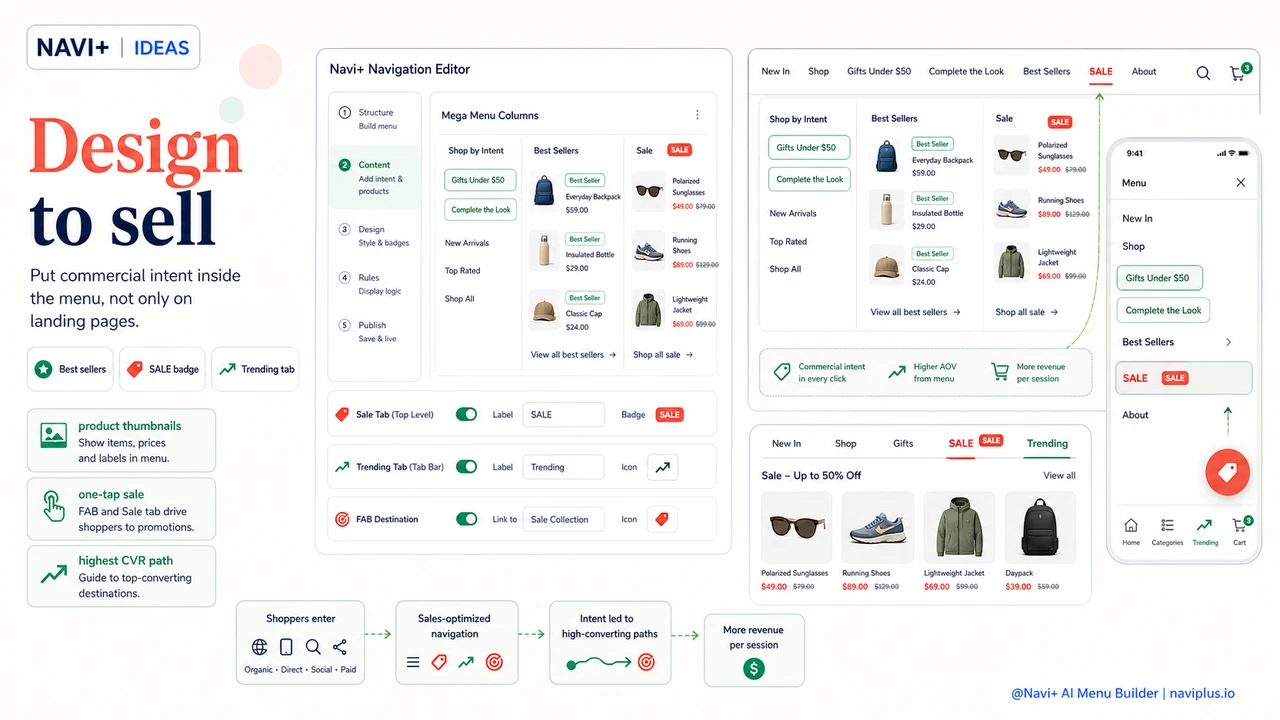Switch to the Trending tab in tab bar

pyautogui.click(x=1047, y=443)
